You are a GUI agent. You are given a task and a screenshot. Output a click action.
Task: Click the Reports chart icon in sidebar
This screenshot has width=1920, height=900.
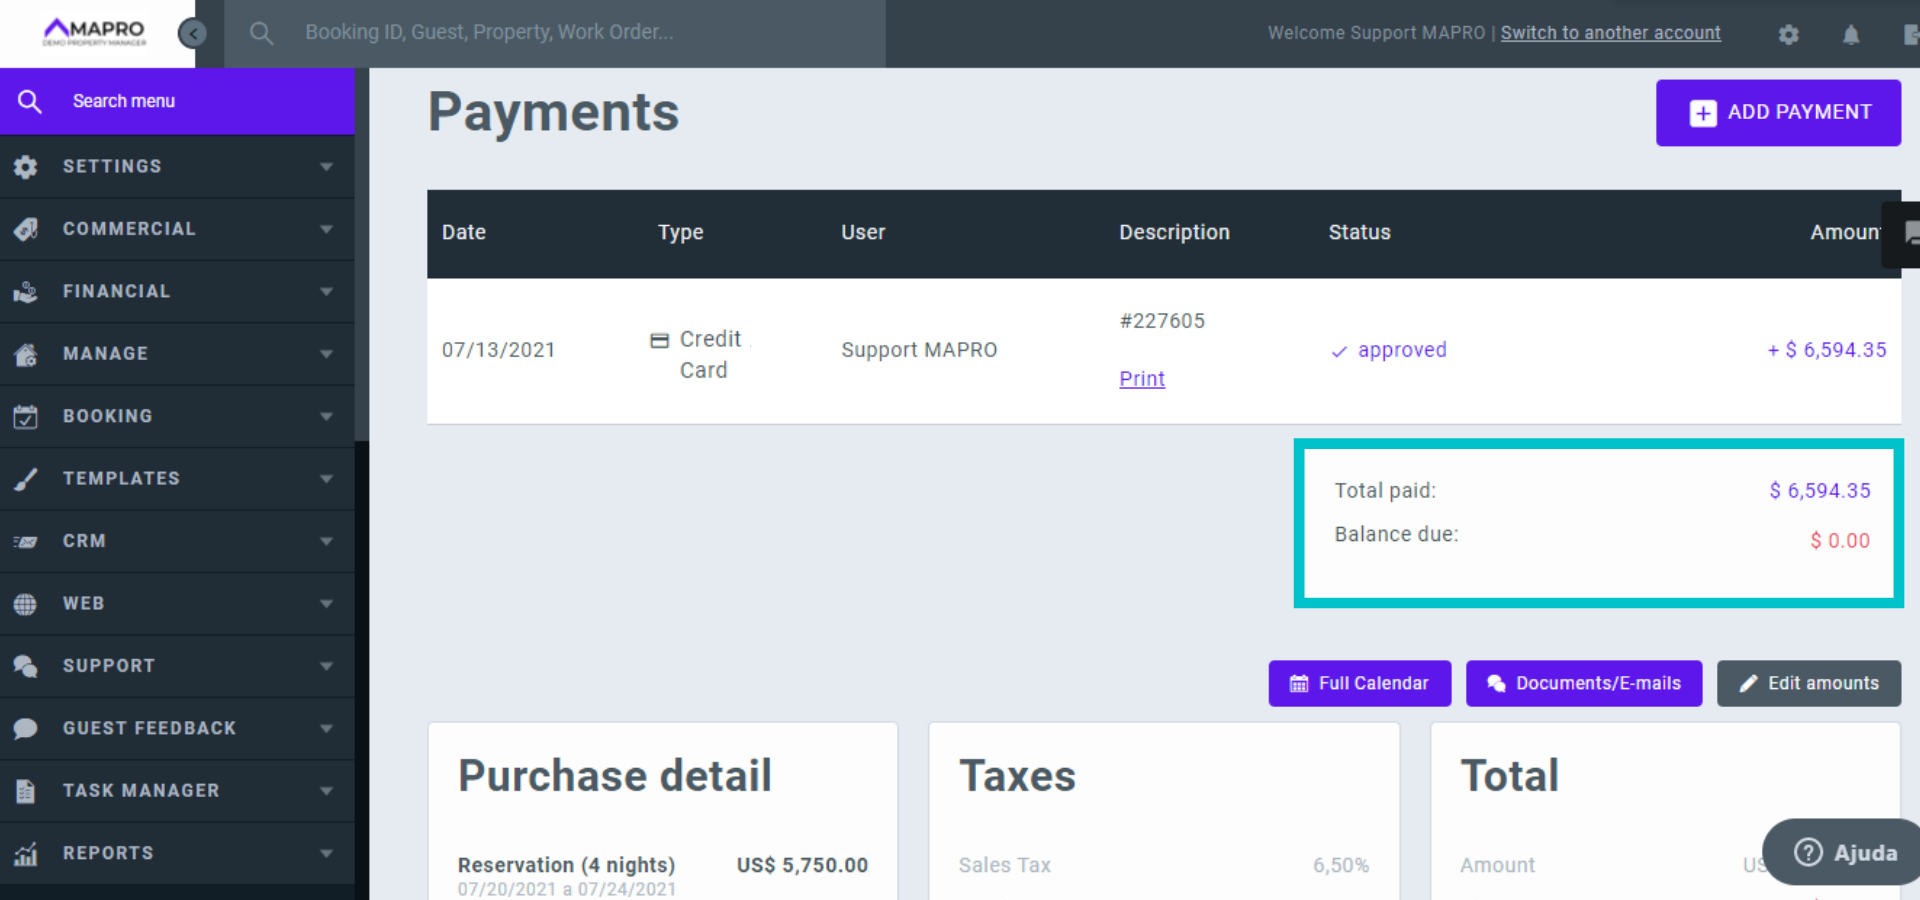tap(26, 854)
